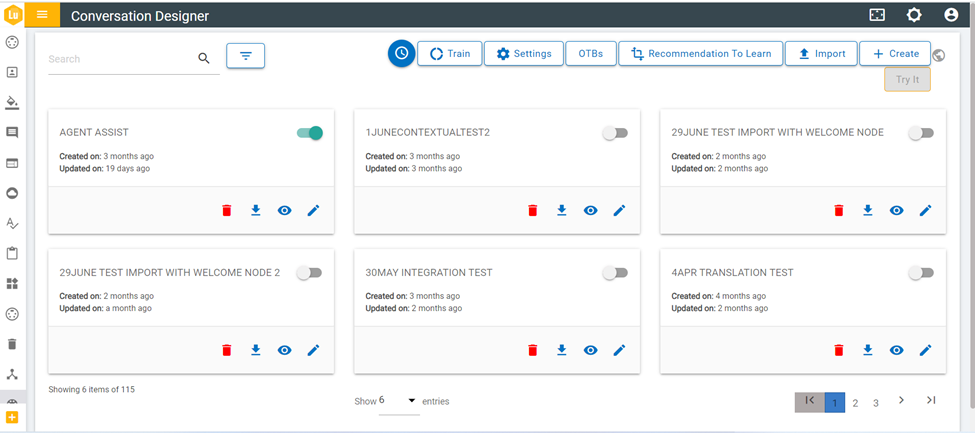
Task: Open the paint bucket sidebar icon
Action: (x=12, y=103)
